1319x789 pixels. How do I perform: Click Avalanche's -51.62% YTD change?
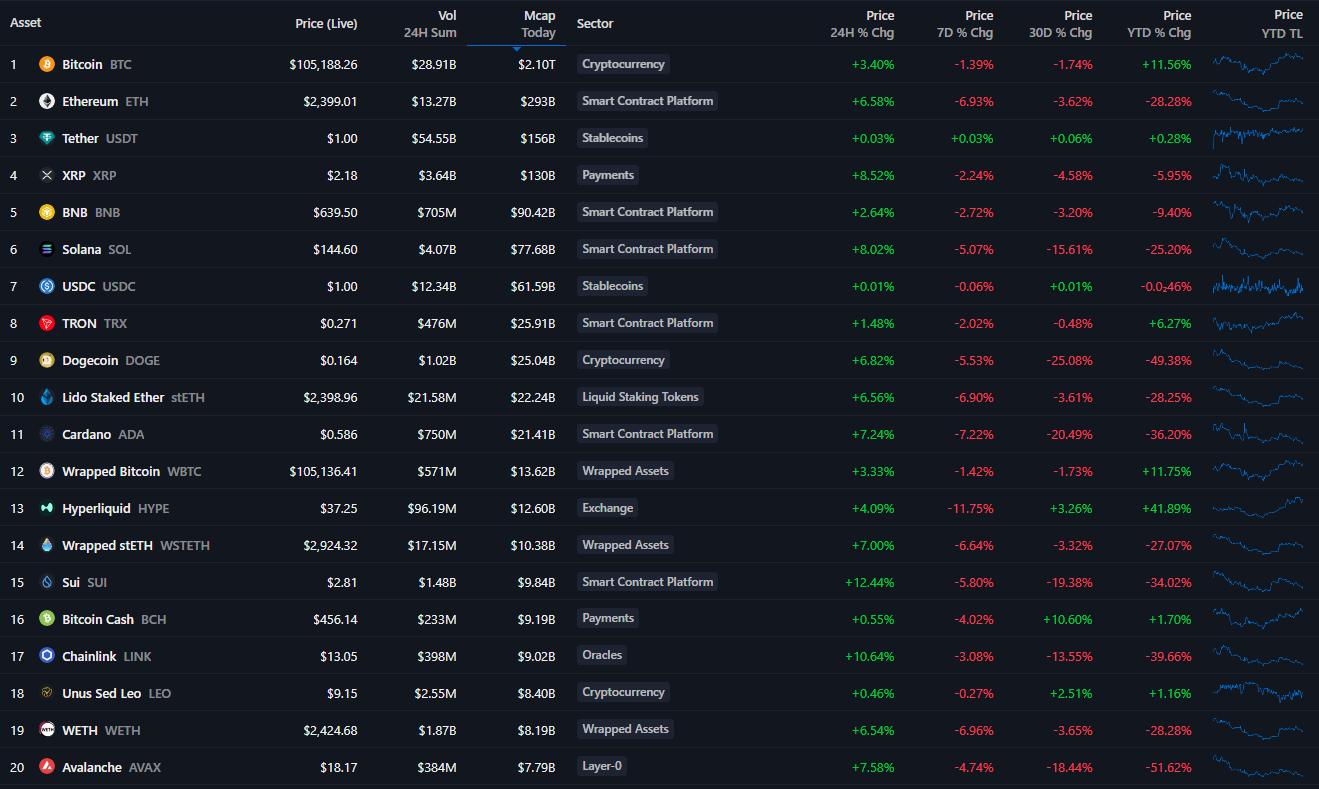click(1167, 767)
